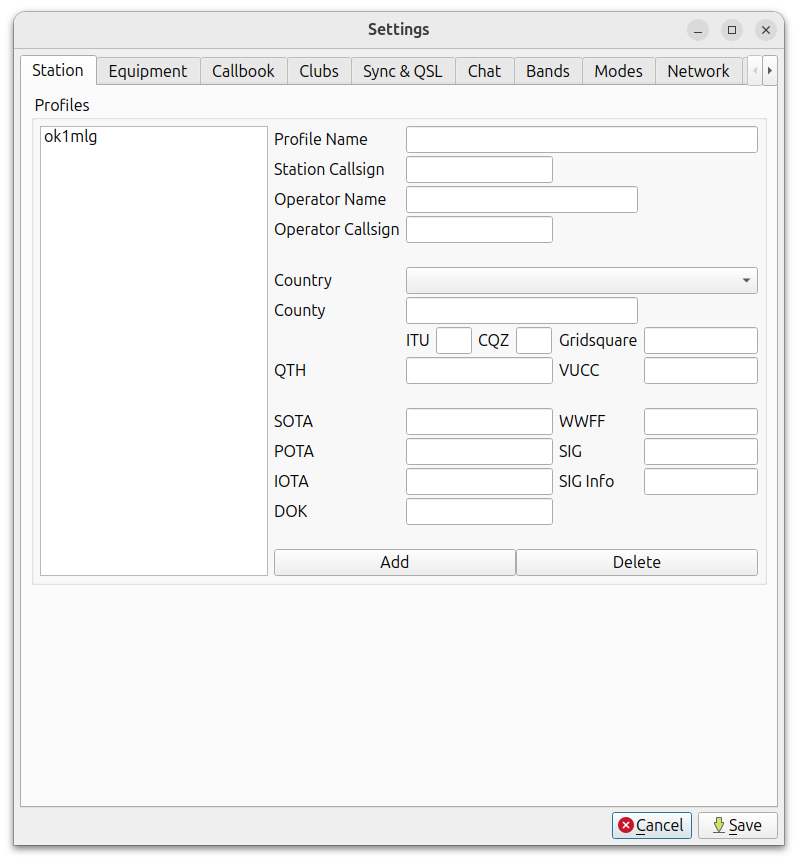
Task: Select the ok1mlg profile in list
Action: (71, 138)
